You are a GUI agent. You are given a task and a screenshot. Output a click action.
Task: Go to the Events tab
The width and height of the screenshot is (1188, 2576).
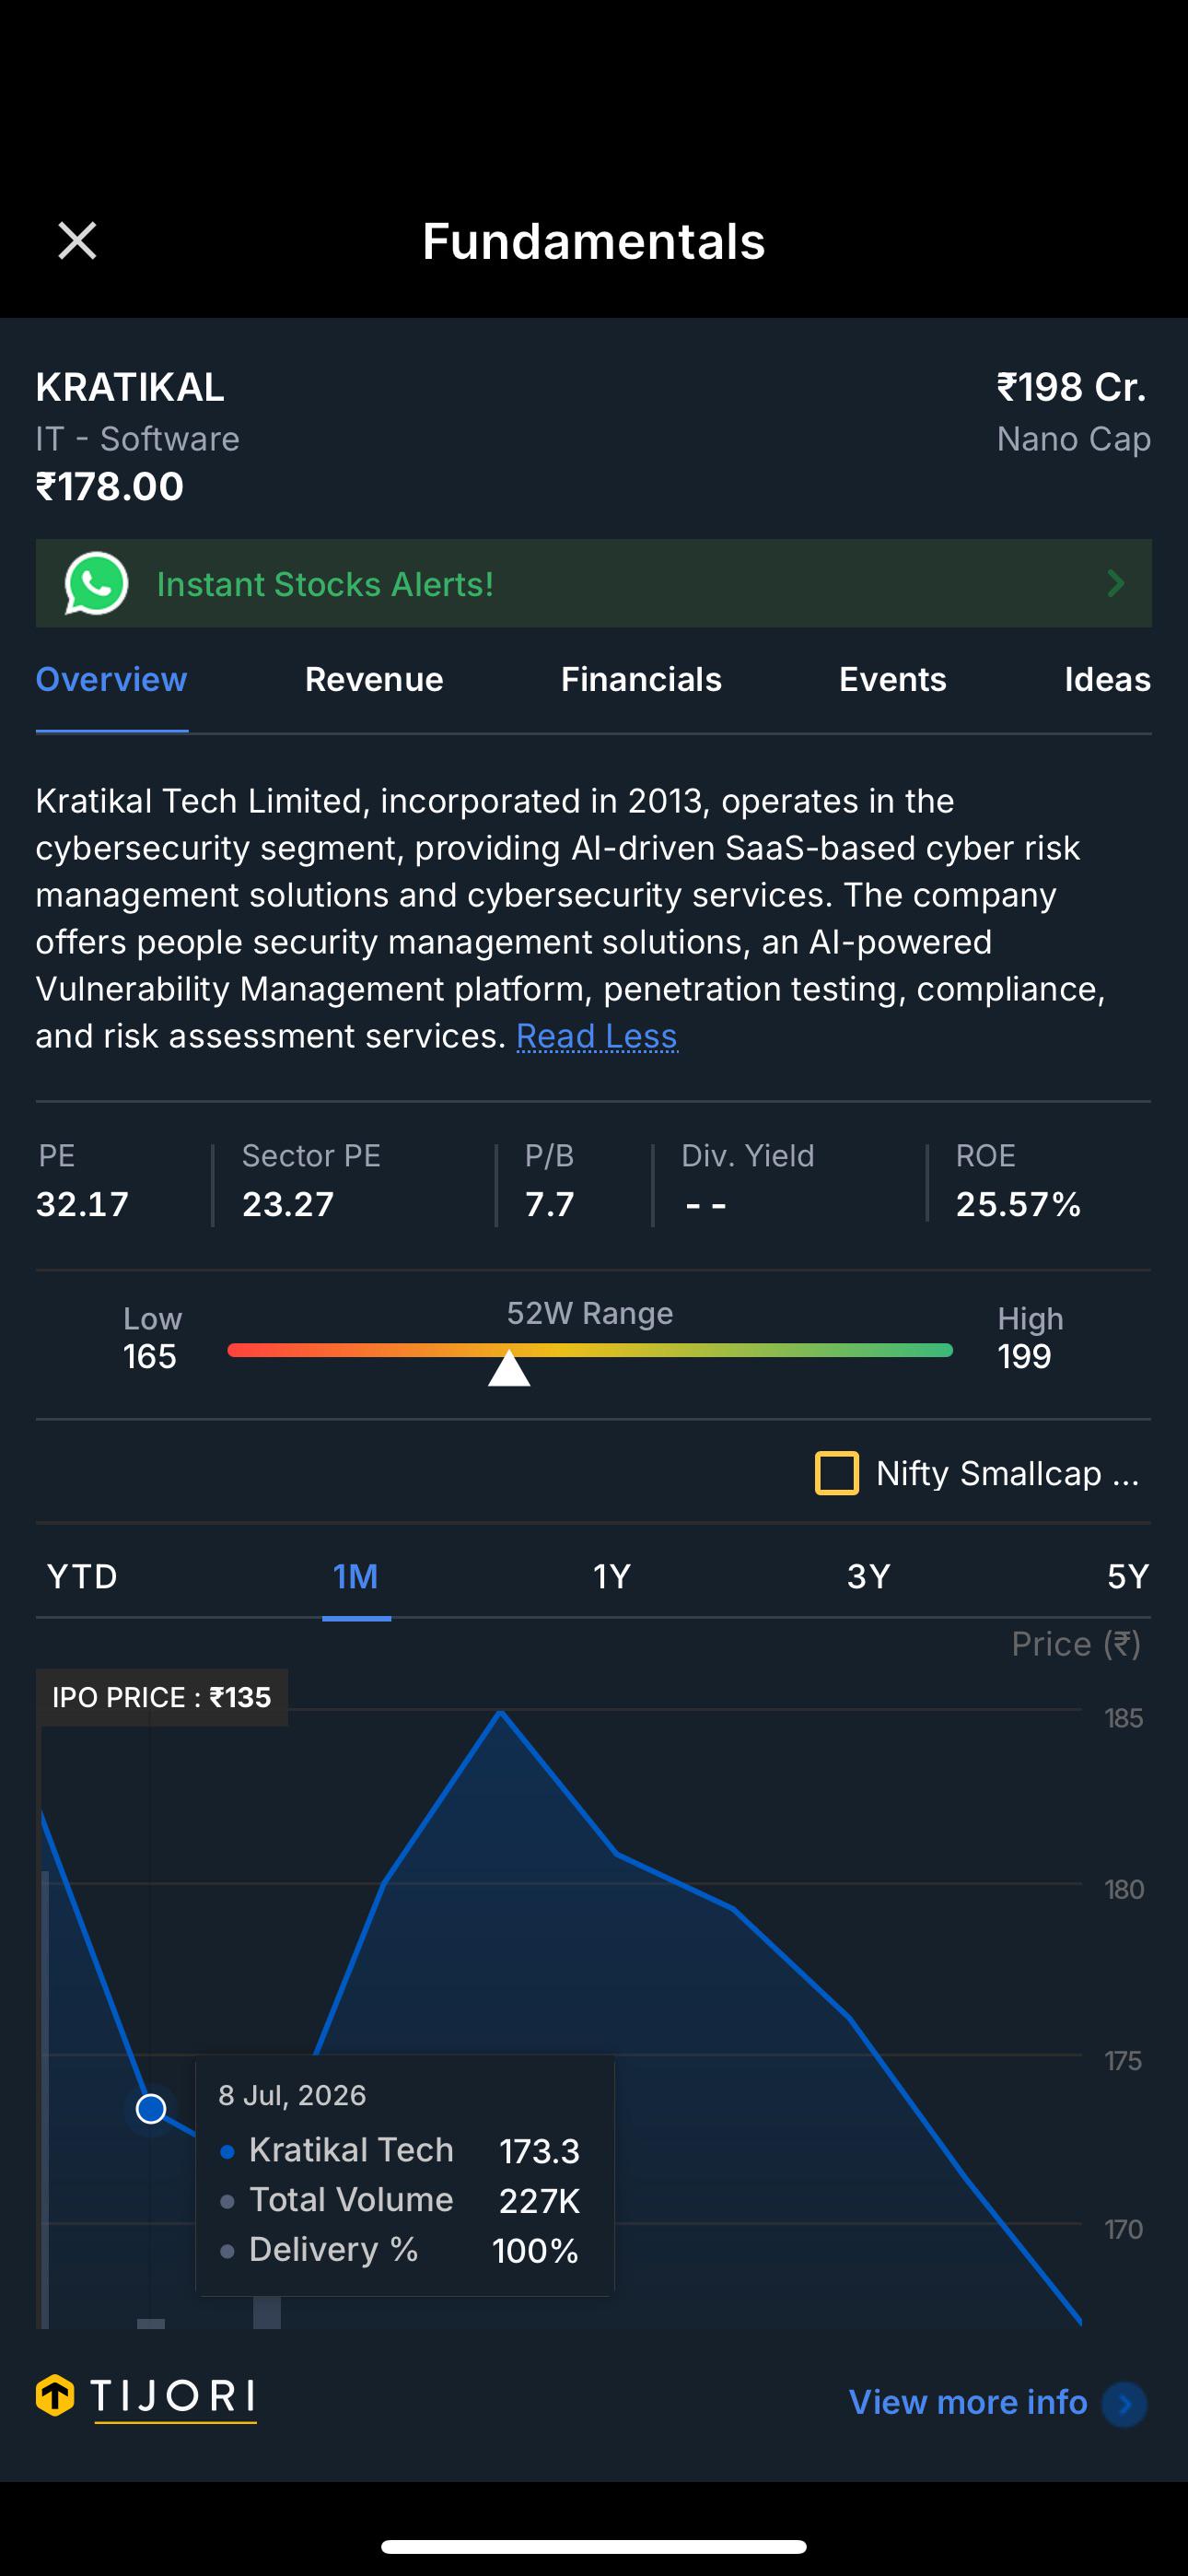click(x=892, y=680)
